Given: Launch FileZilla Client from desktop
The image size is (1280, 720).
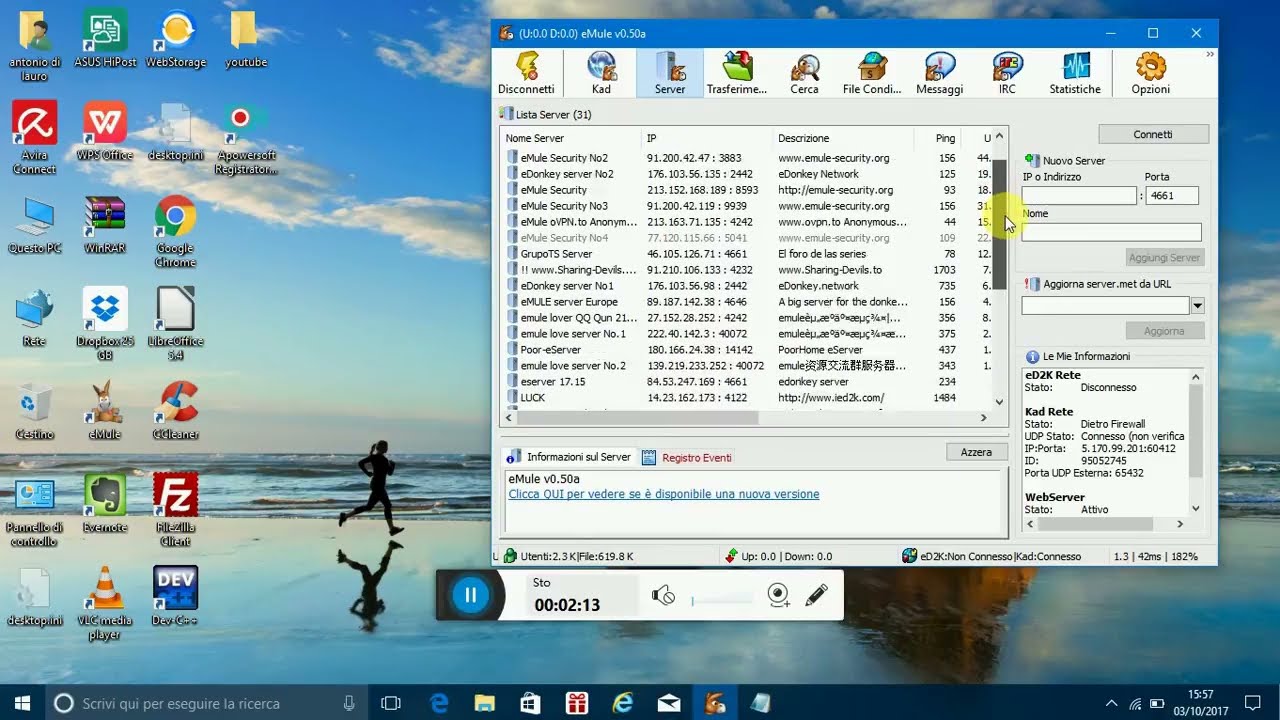Looking at the screenshot, I should 175,510.
